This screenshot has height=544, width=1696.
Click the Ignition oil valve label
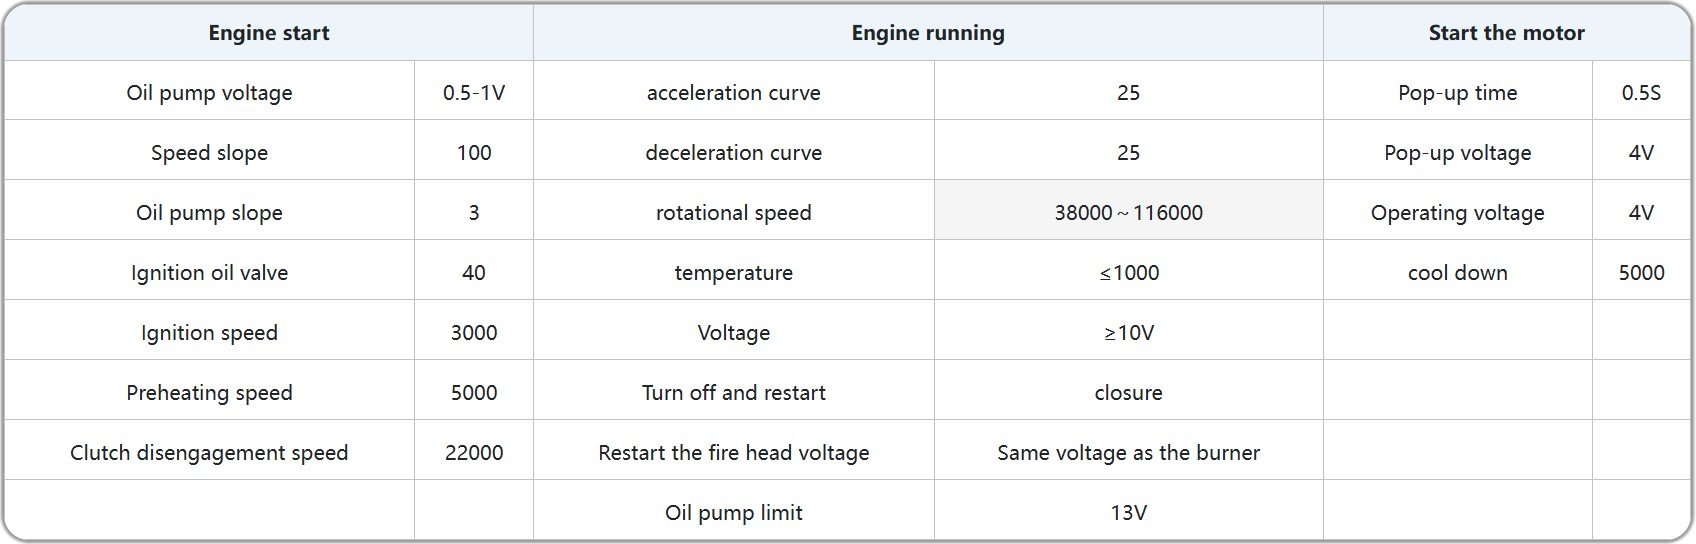pos(209,273)
